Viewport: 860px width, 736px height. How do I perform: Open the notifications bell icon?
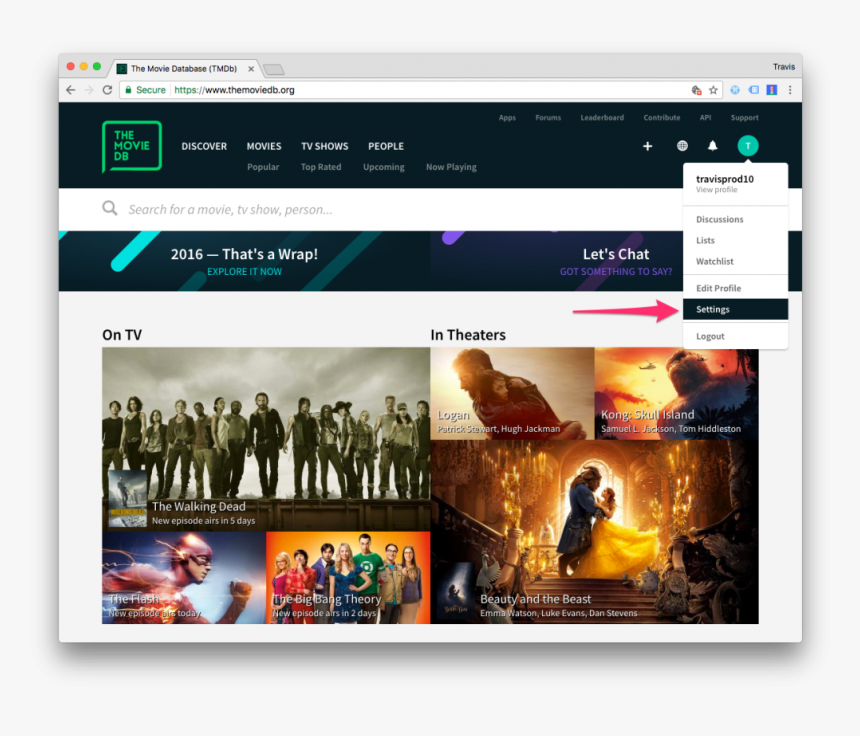(712, 145)
